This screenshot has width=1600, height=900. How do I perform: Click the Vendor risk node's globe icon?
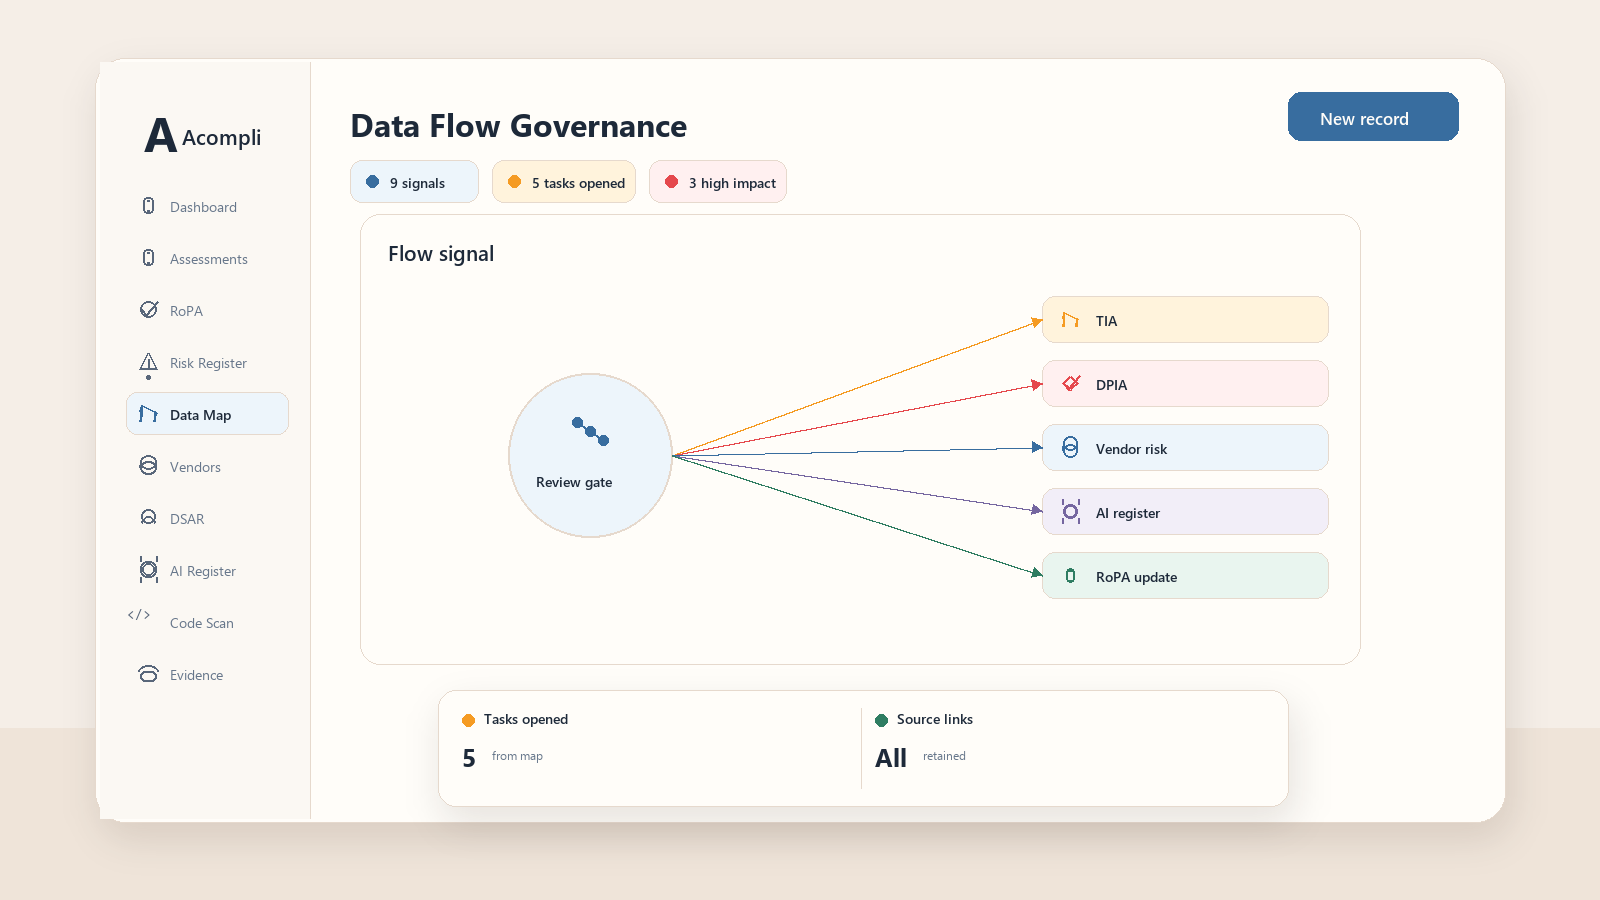pos(1070,448)
